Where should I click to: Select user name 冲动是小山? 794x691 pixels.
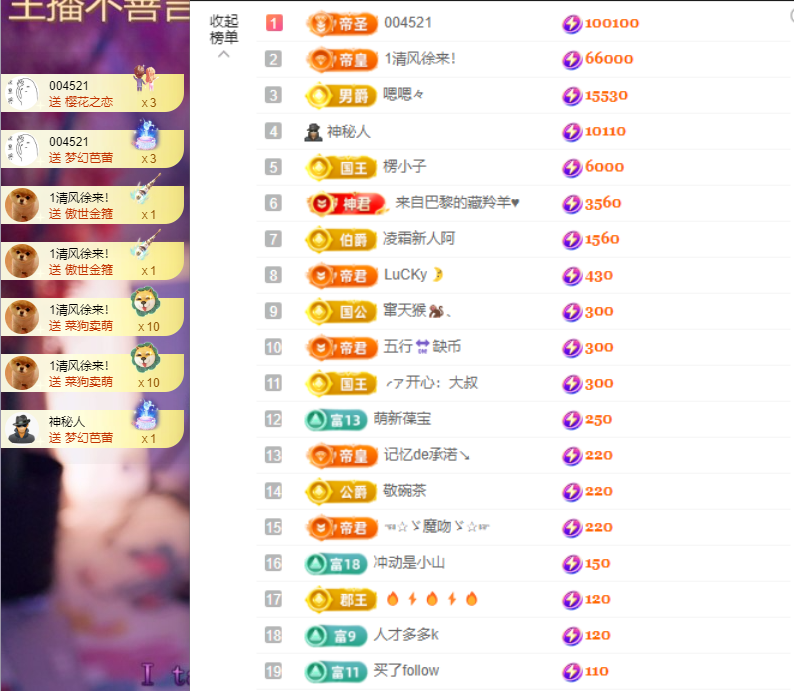[409, 562]
